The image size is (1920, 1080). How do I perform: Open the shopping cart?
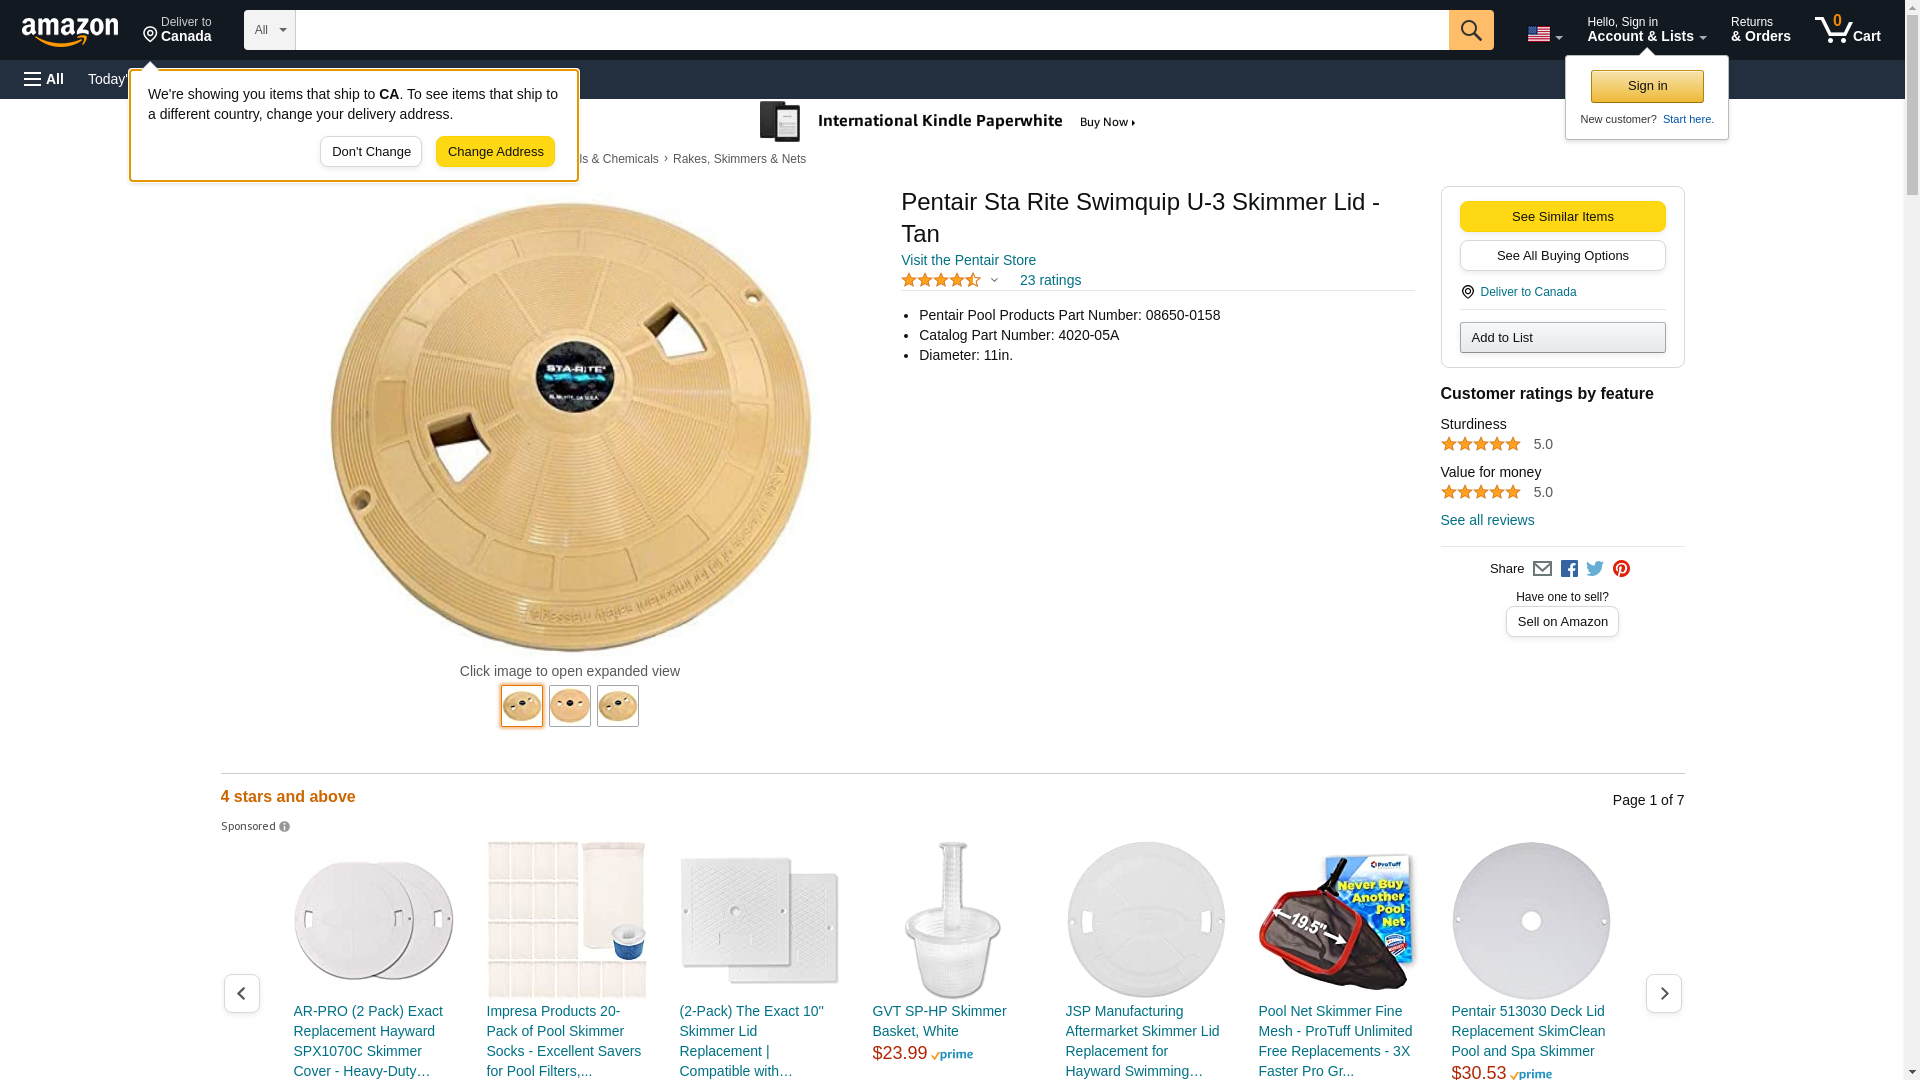point(1847,30)
